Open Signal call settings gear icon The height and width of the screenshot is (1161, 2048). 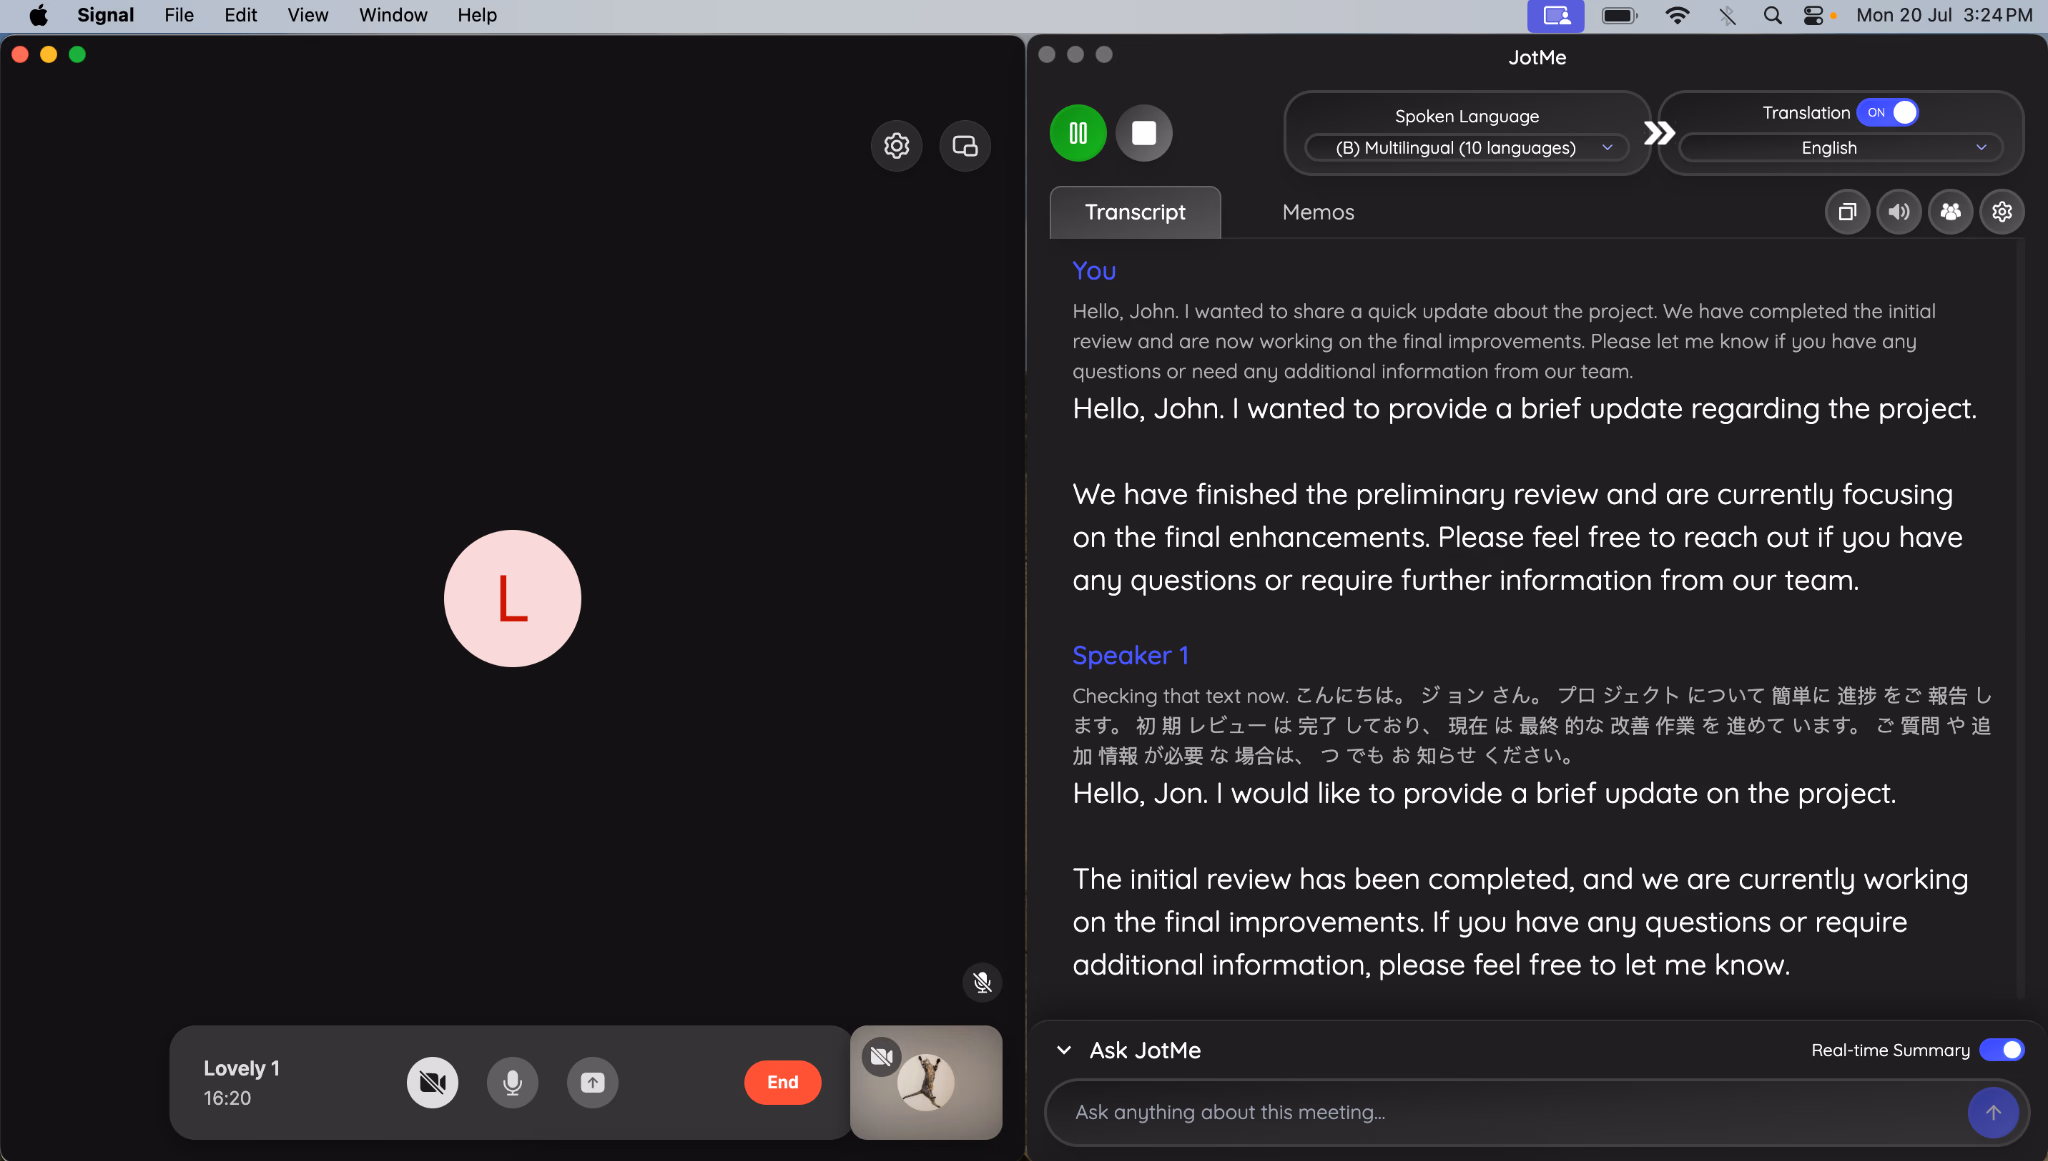pyautogui.click(x=896, y=146)
